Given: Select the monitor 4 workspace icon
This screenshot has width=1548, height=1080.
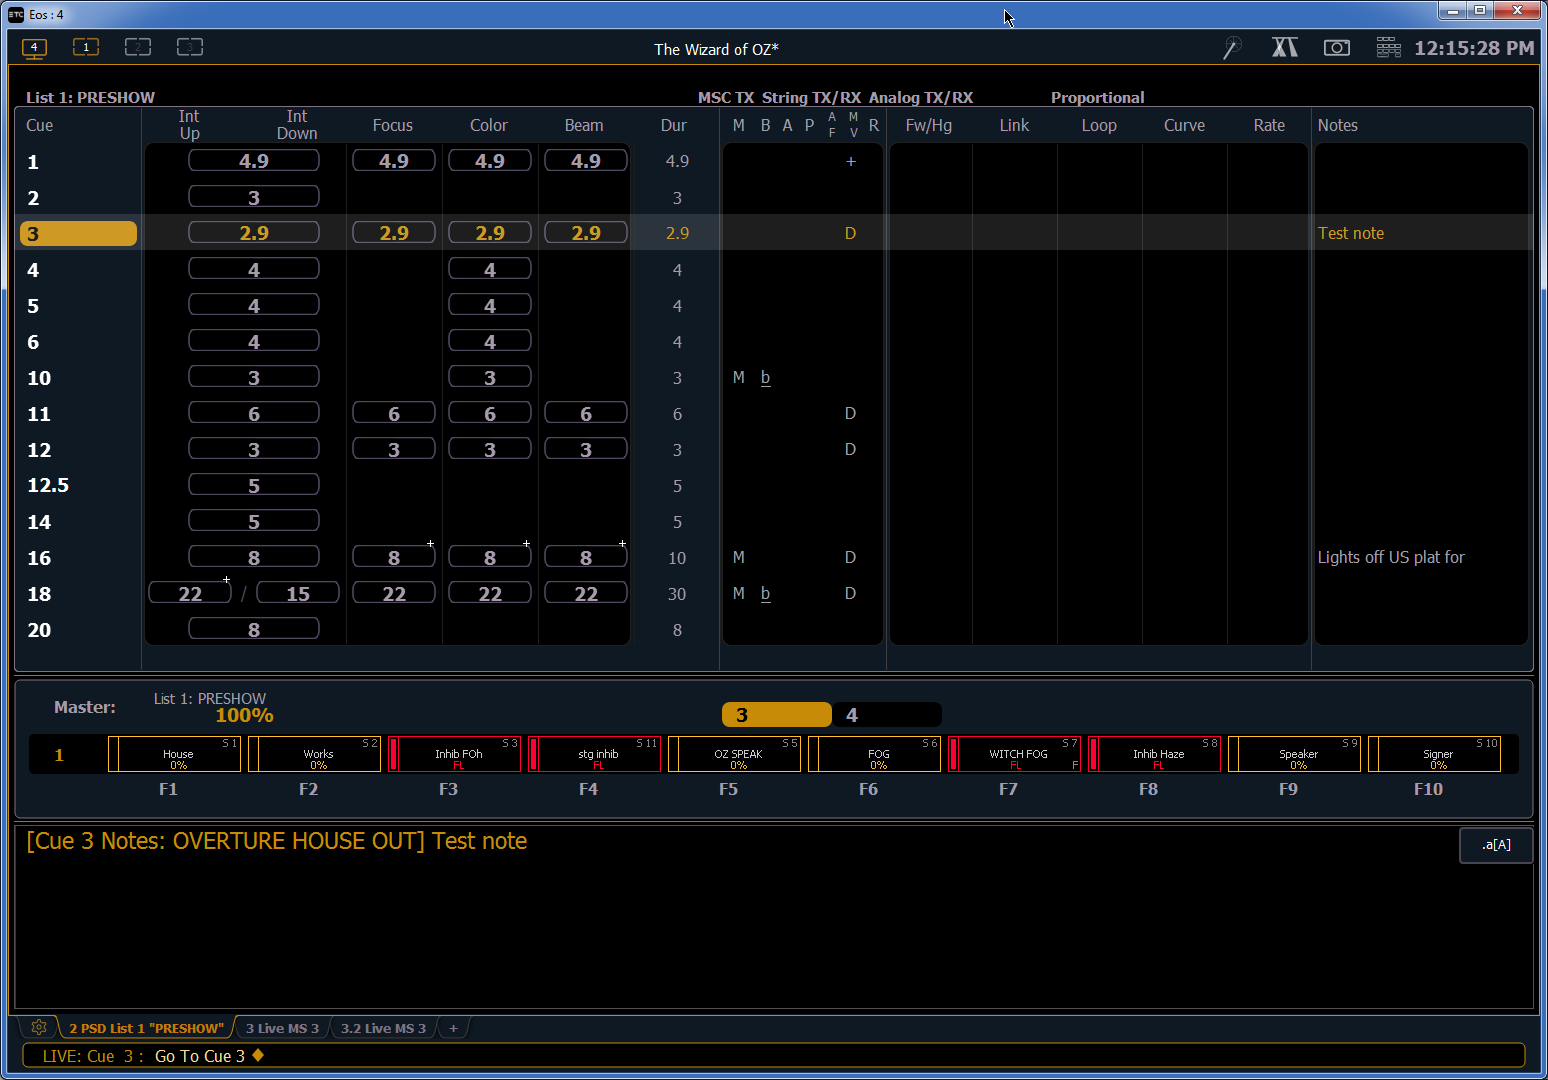Looking at the screenshot, I should pos(34,47).
